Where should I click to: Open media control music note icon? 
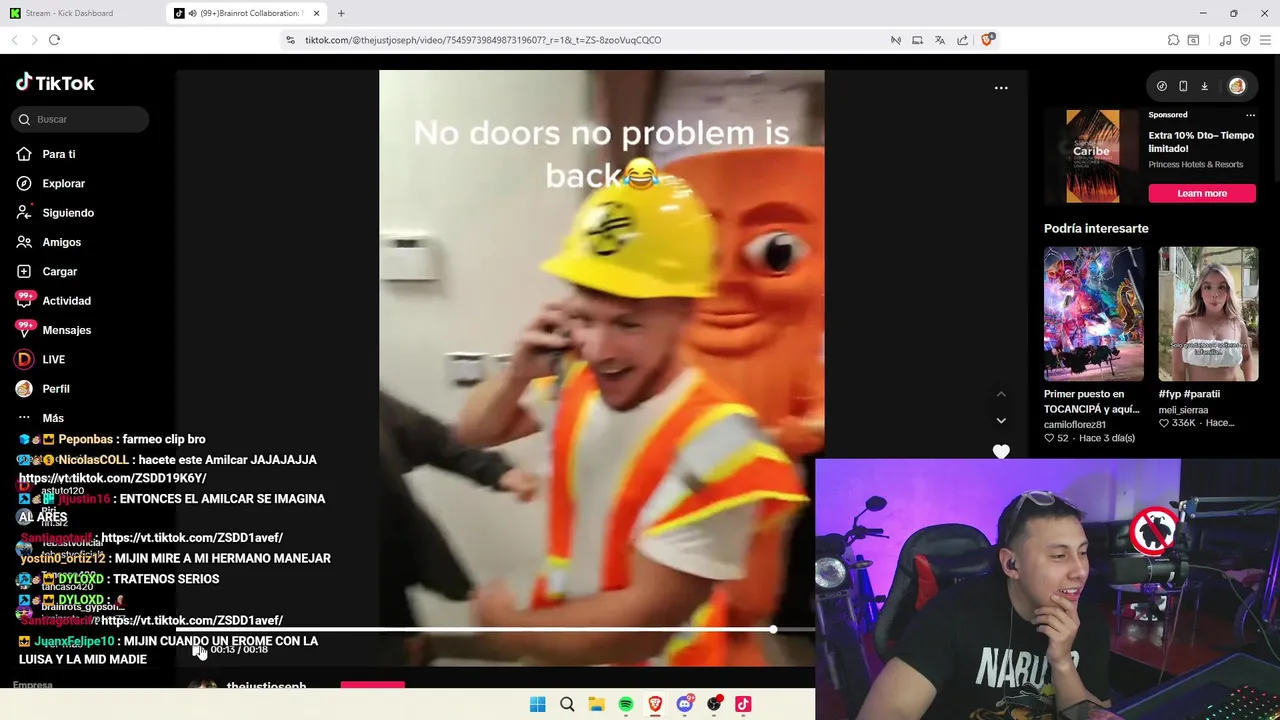(x=1225, y=40)
